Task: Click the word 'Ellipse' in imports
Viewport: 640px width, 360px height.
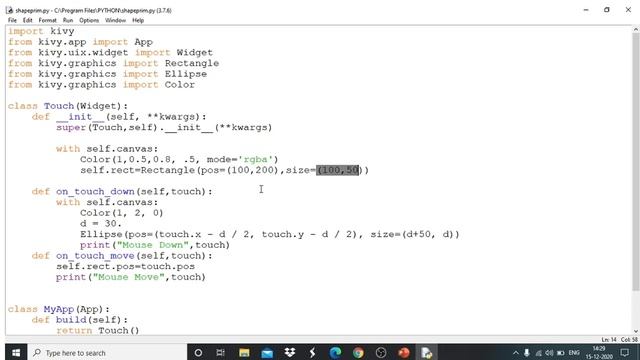Action: (x=186, y=74)
